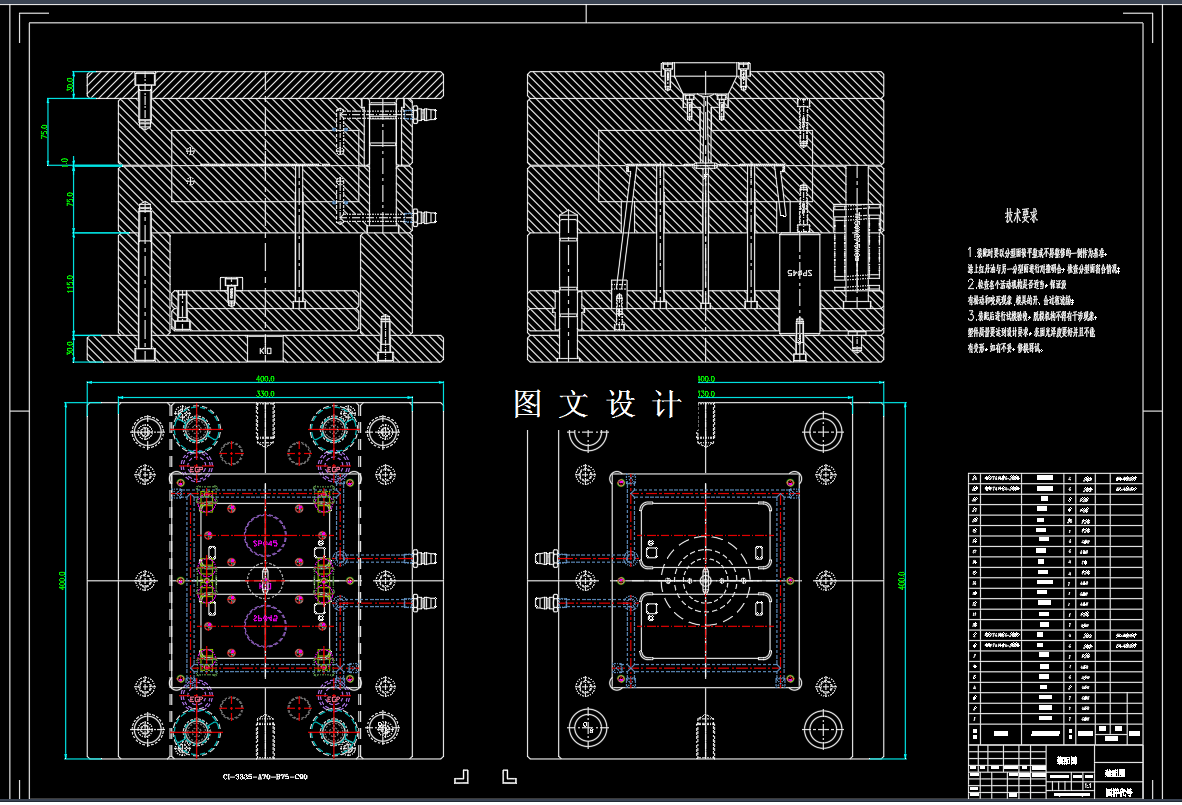Select the concentric dashed circles in the cavity plan view
This screenshot has height=805, width=1182.
706,580
